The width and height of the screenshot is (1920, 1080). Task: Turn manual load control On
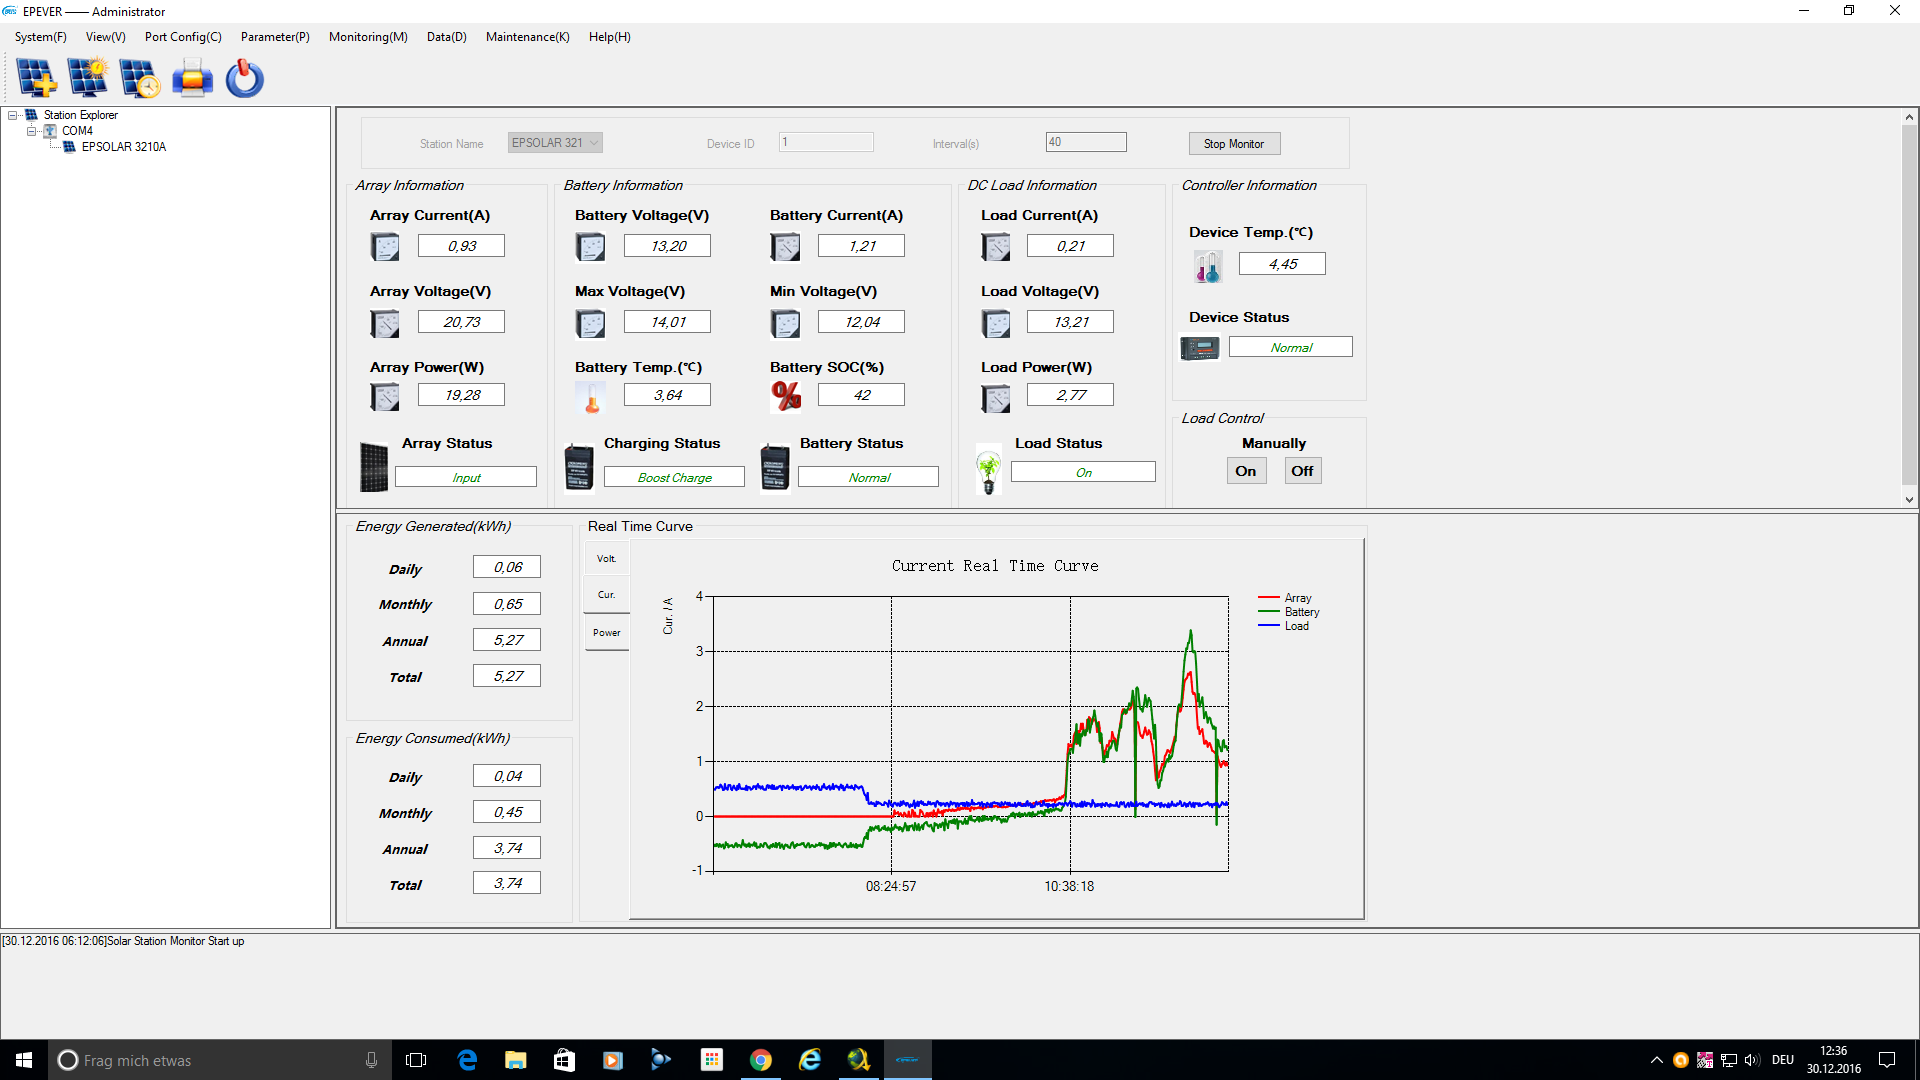pyautogui.click(x=1246, y=471)
